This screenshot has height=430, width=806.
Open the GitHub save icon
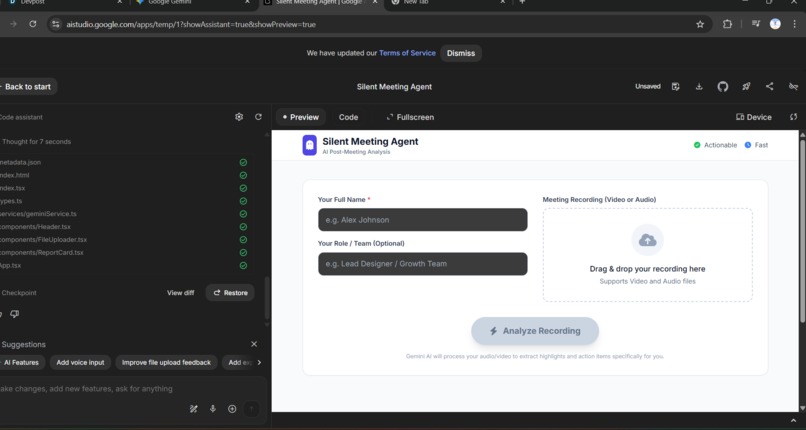[723, 87]
